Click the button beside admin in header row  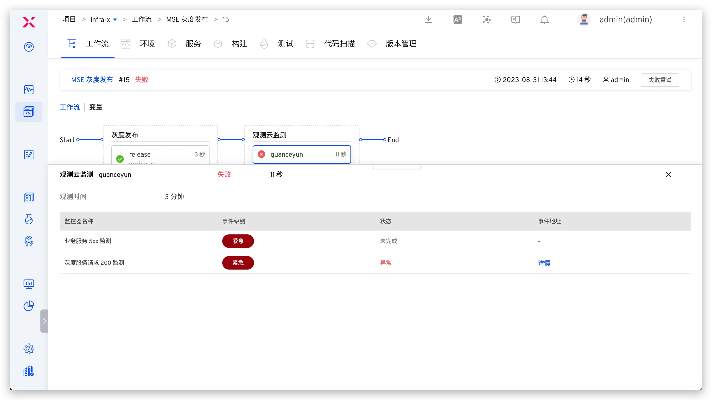tap(659, 79)
